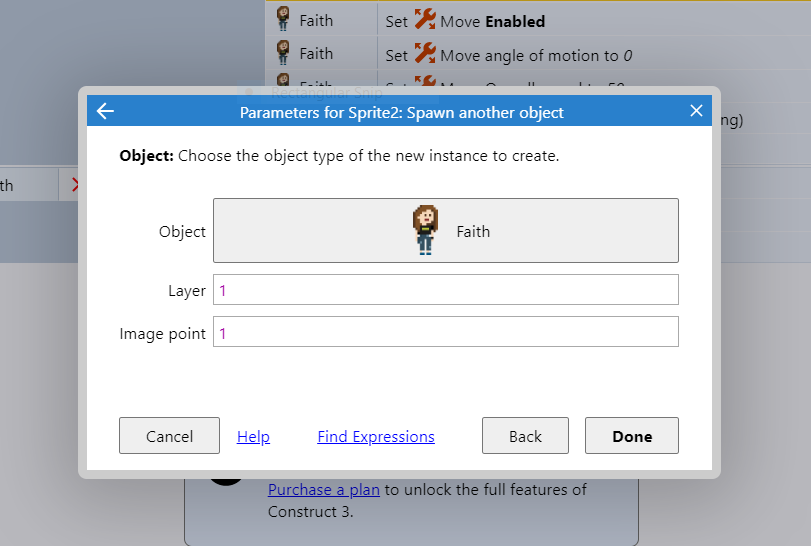Select the 'angle of motion to 0' action text

point(536,56)
